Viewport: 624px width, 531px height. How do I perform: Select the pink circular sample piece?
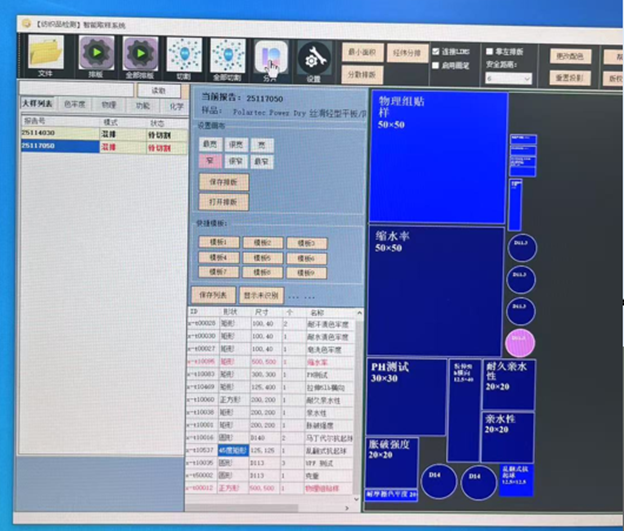(520, 341)
